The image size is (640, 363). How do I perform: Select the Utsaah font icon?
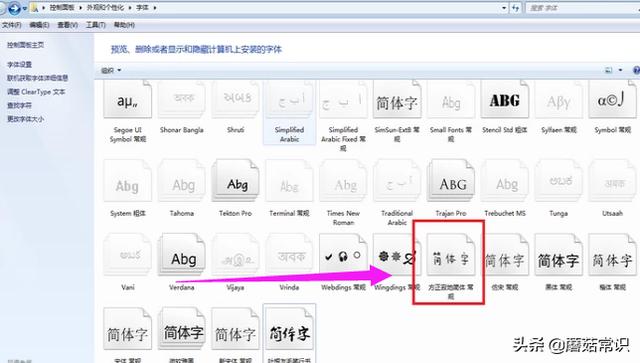[x=612, y=181]
